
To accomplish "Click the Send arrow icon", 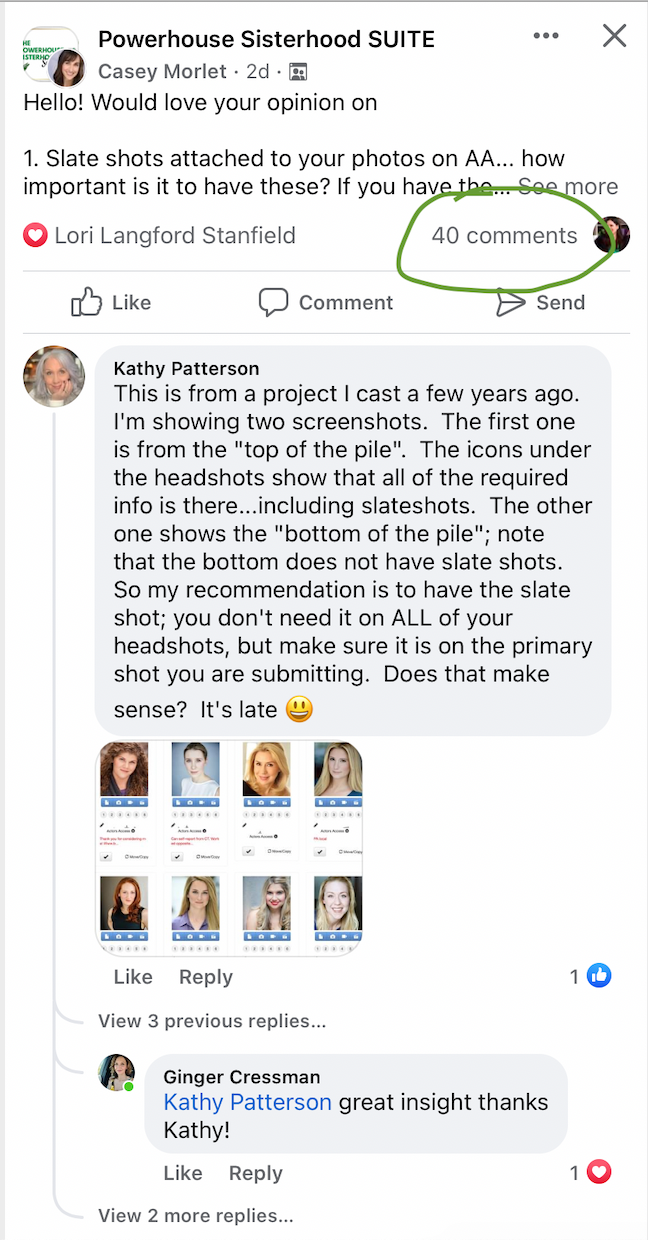I will [511, 302].
